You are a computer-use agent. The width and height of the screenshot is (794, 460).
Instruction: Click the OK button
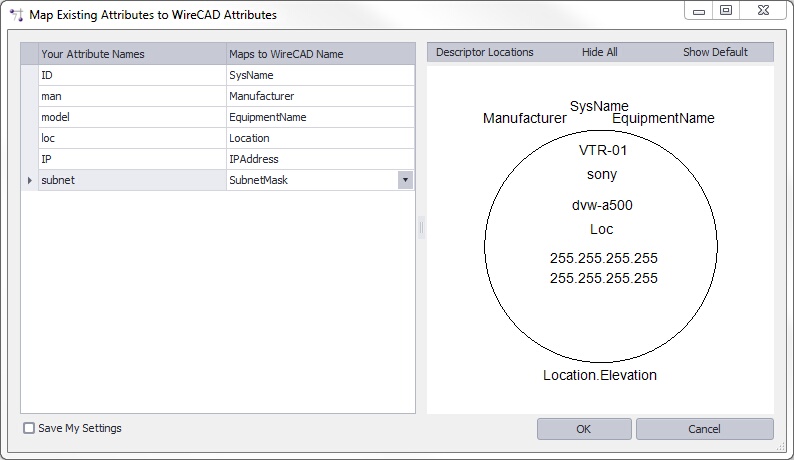584,429
